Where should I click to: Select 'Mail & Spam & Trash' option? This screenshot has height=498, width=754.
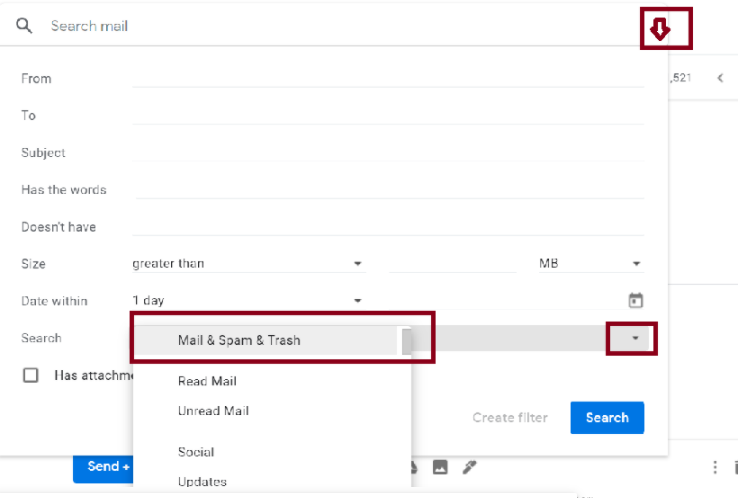pyautogui.click(x=239, y=340)
